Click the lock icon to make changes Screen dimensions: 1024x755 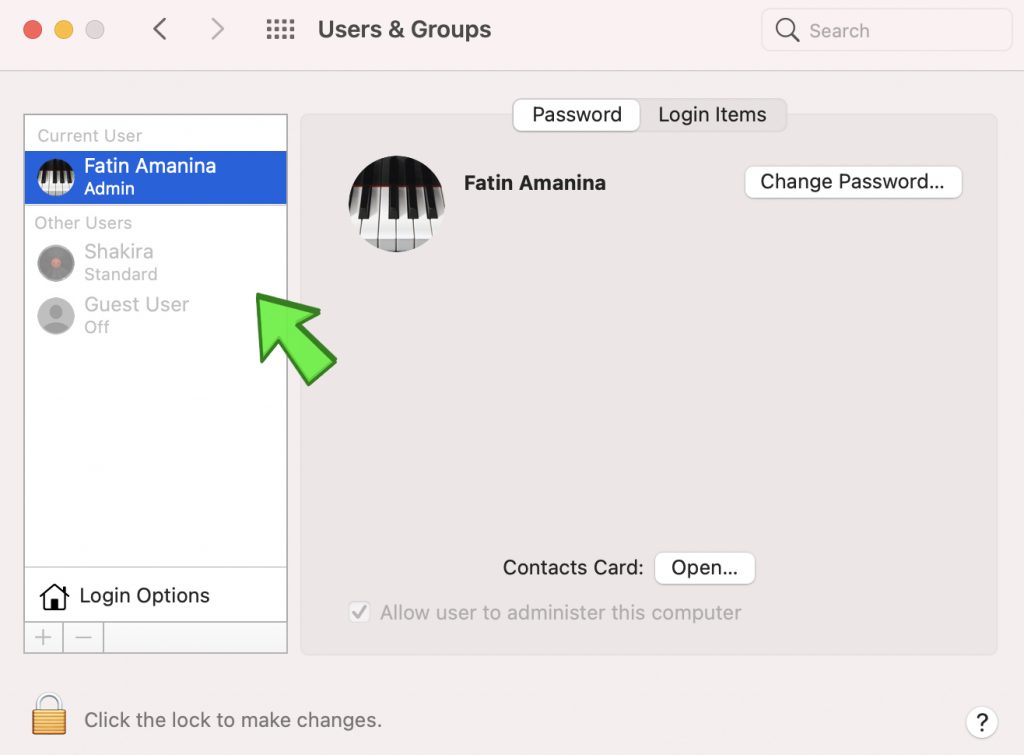(49, 715)
